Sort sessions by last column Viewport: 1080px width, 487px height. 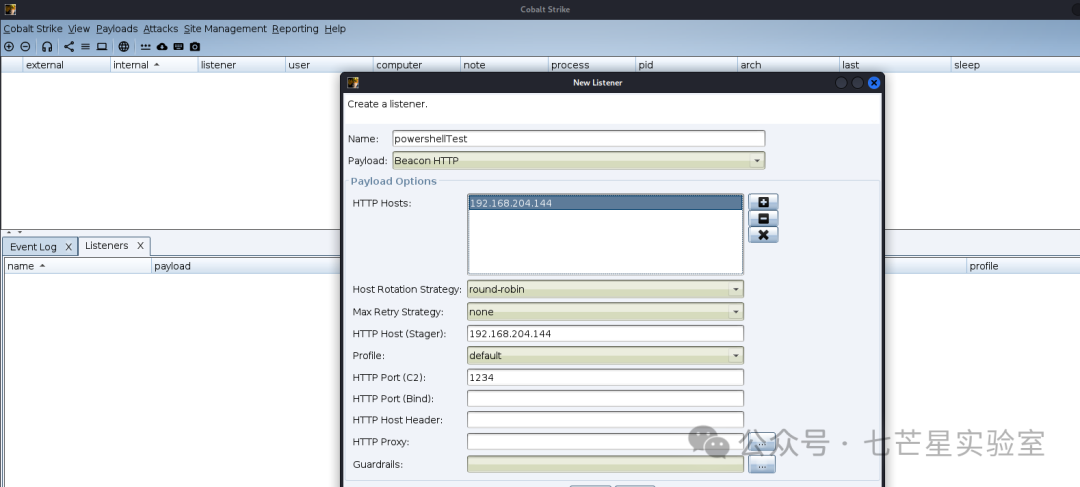(895, 65)
